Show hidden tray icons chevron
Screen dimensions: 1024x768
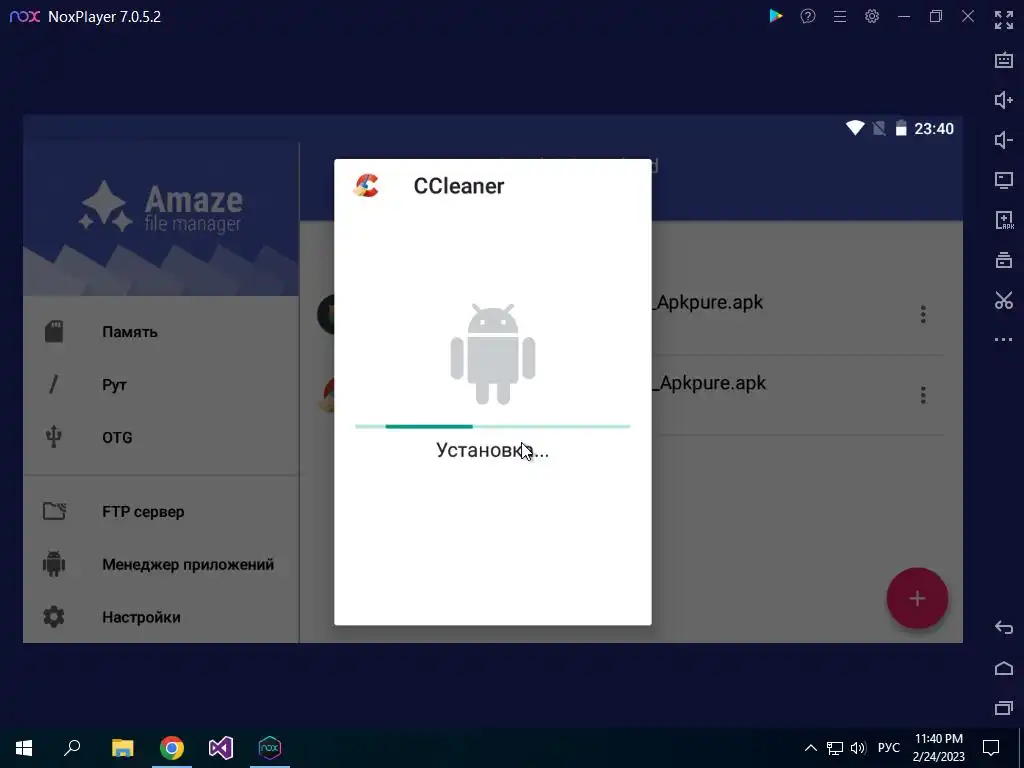point(810,748)
